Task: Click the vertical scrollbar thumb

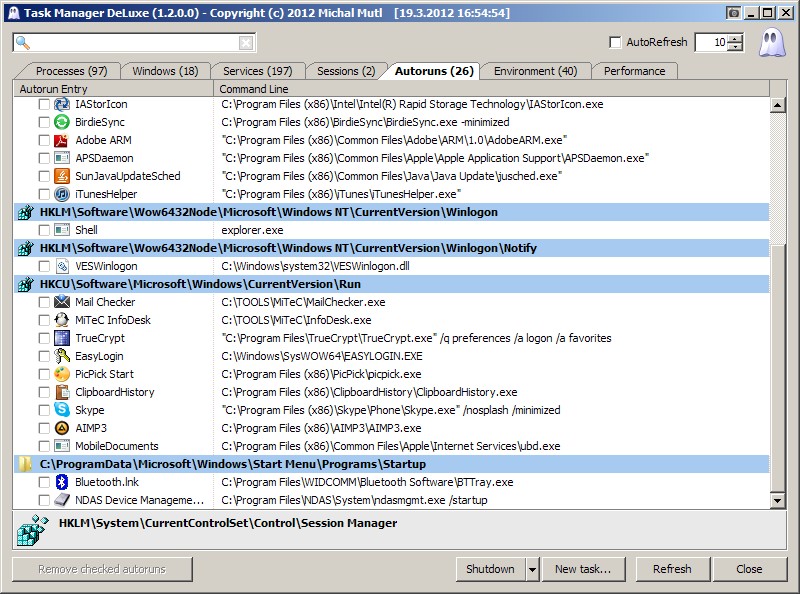Action: point(777,367)
